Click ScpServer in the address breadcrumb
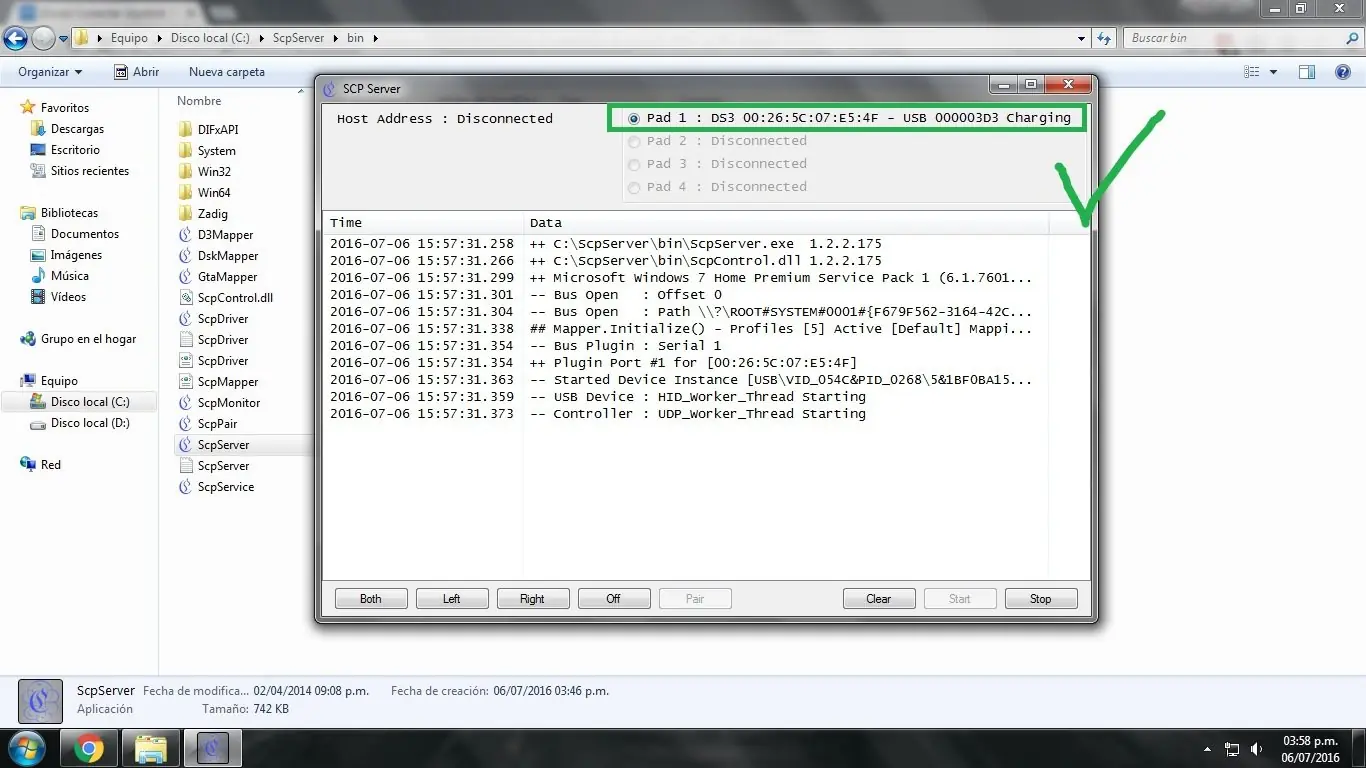This screenshot has width=1366, height=768. [299, 38]
